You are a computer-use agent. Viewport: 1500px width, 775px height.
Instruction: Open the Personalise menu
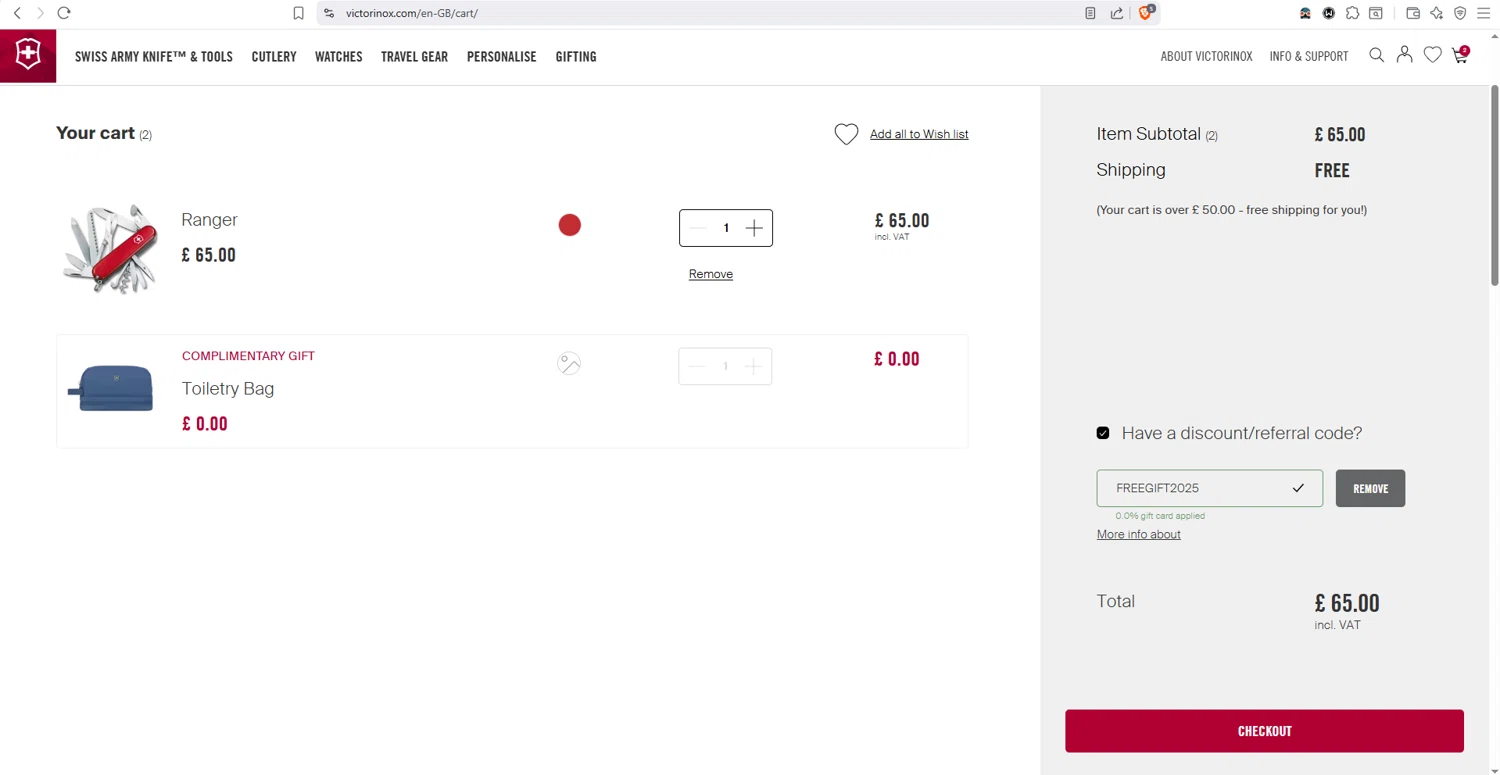click(x=502, y=57)
